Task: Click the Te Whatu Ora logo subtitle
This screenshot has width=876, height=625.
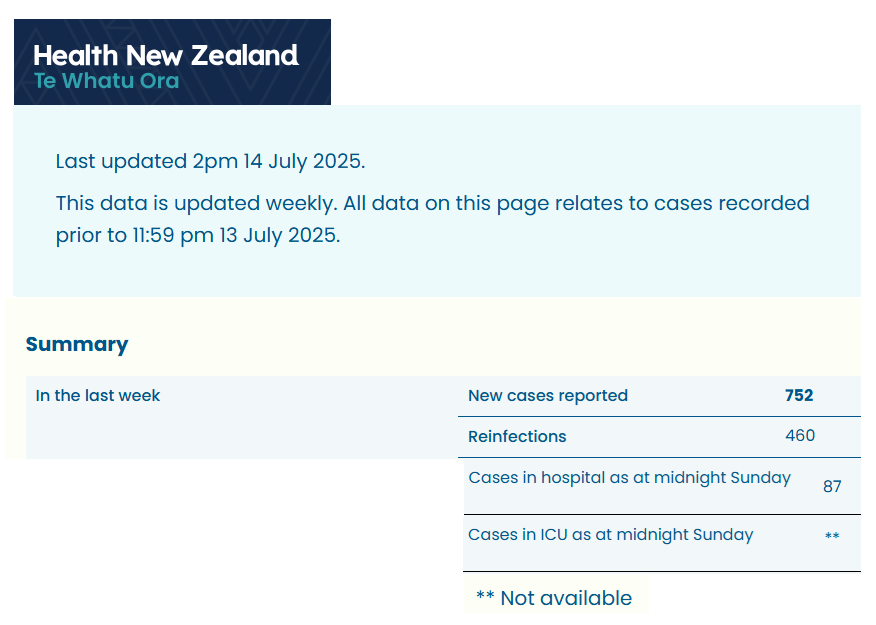Action: (x=106, y=81)
